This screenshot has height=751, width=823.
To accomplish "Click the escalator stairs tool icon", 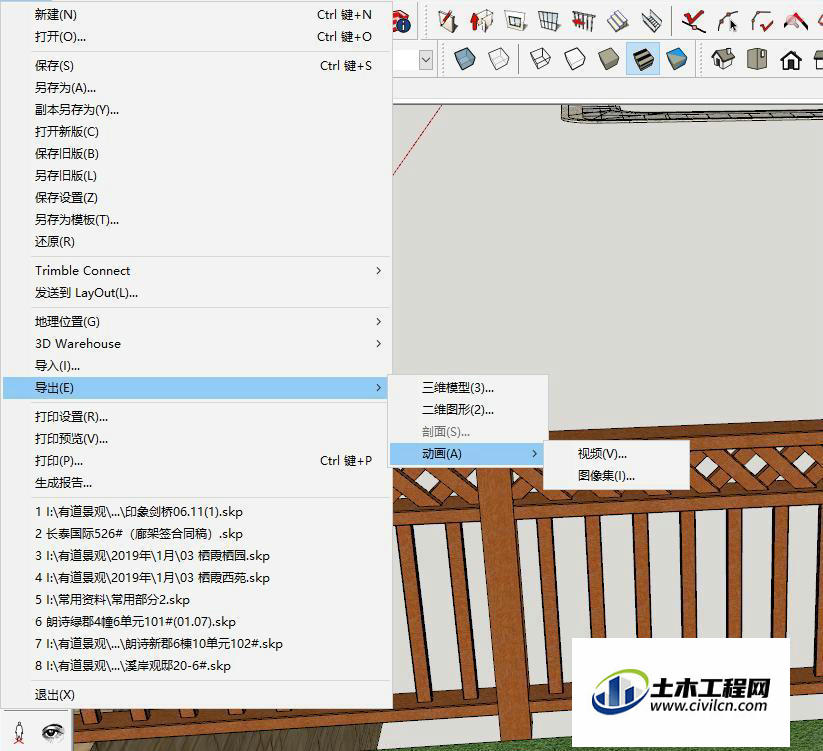I will coord(651,21).
